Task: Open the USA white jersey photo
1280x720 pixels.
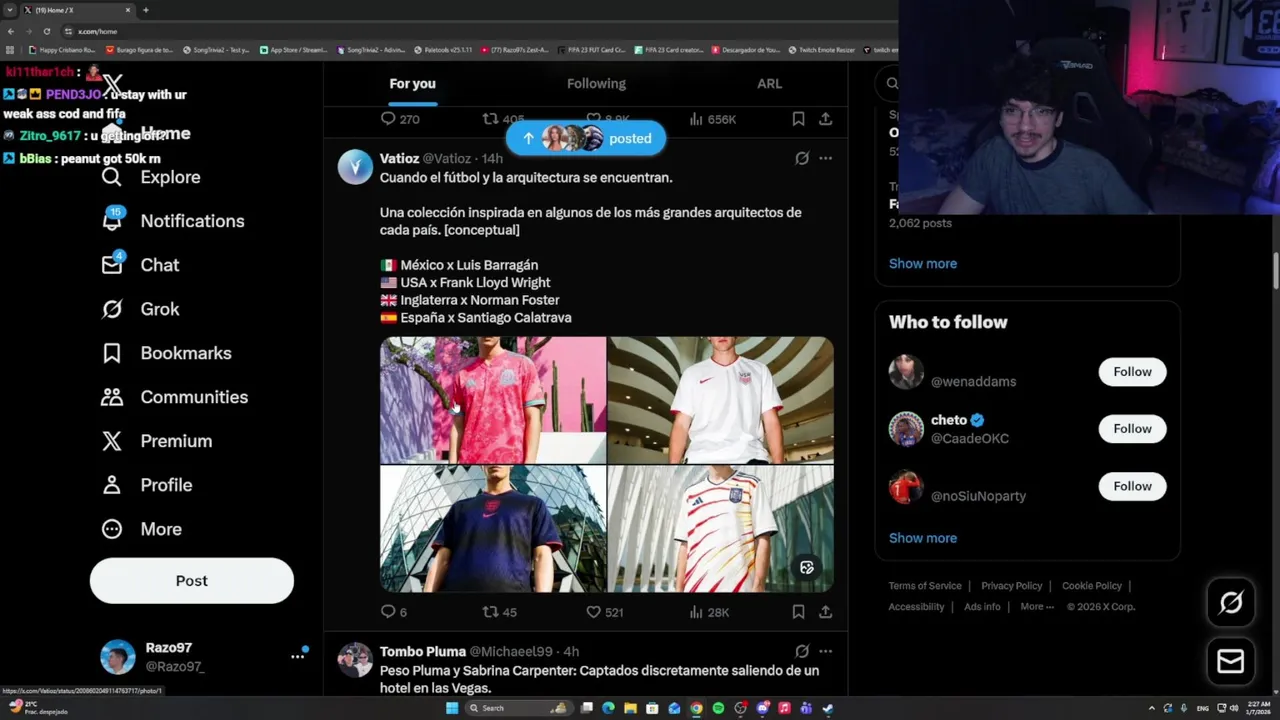Action: point(721,400)
